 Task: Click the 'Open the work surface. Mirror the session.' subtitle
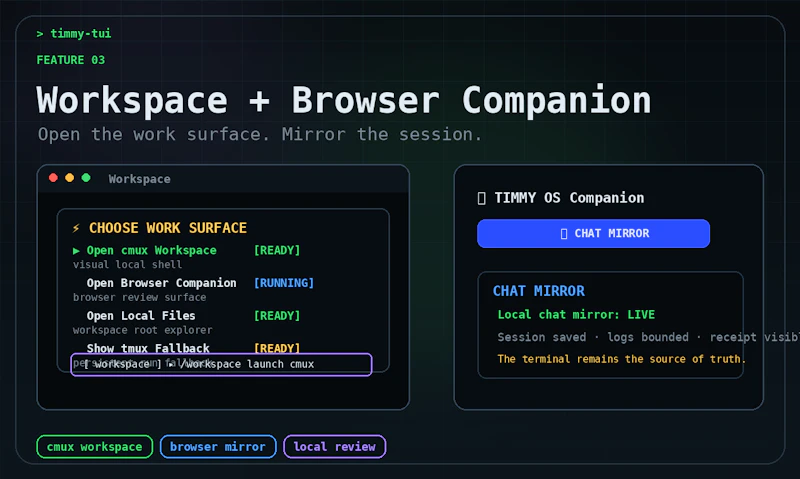[260, 135]
